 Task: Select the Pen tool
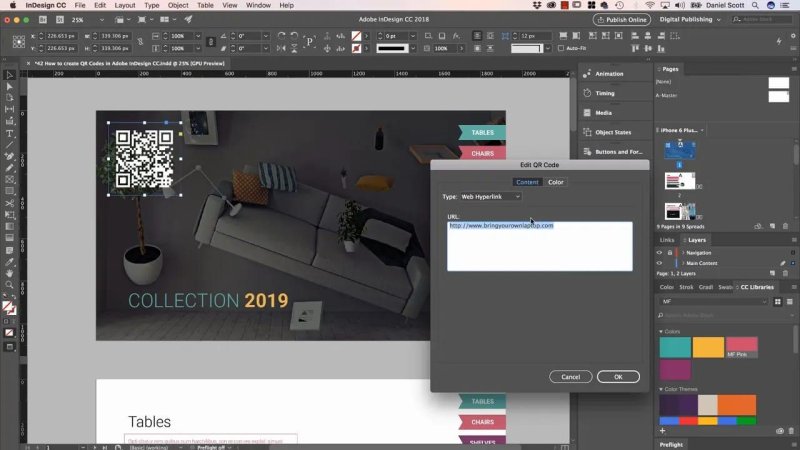[x=9, y=156]
